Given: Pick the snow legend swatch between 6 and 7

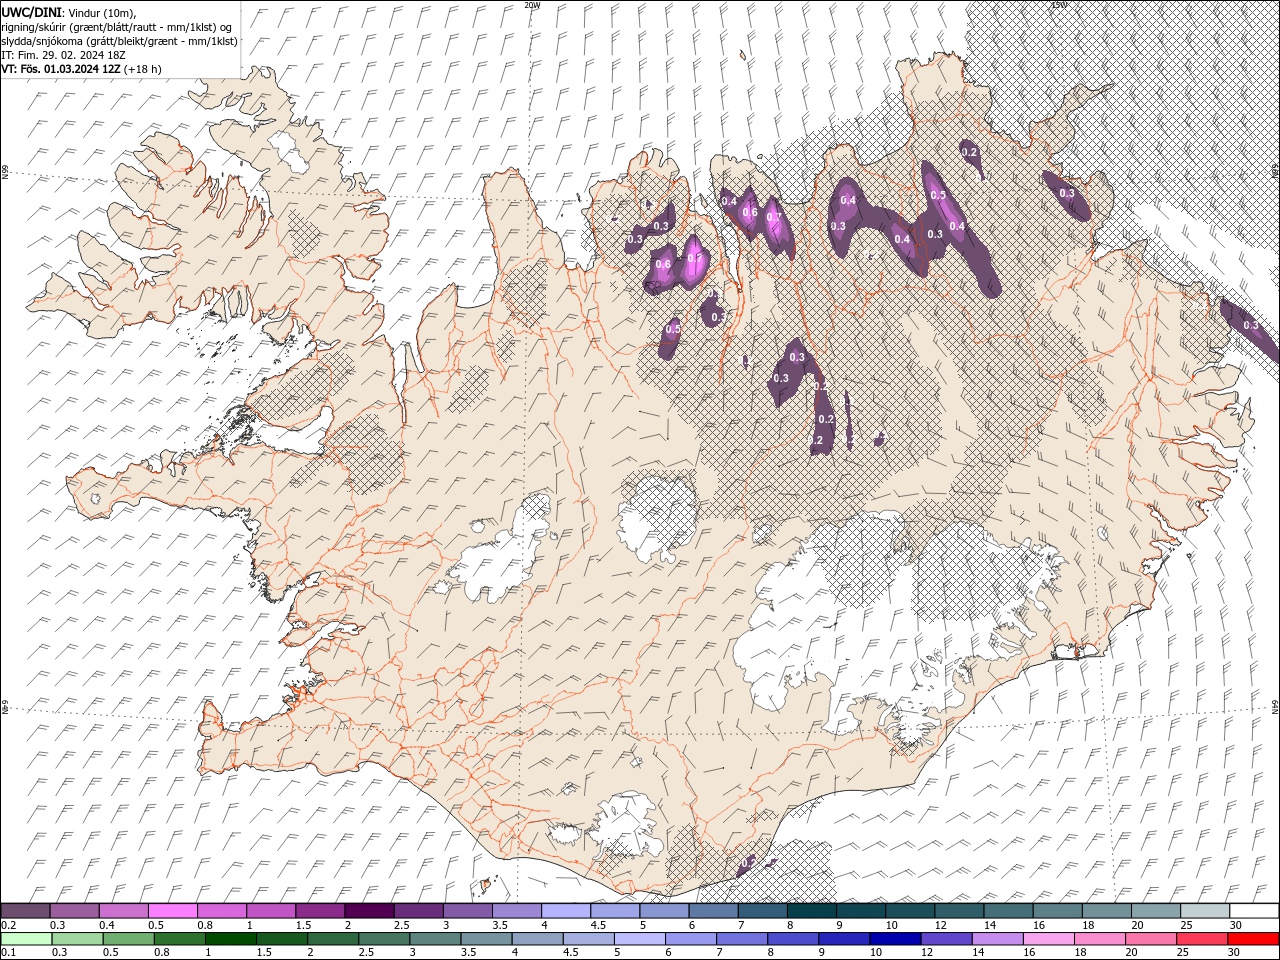Looking at the screenshot, I should tap(713, 911).
